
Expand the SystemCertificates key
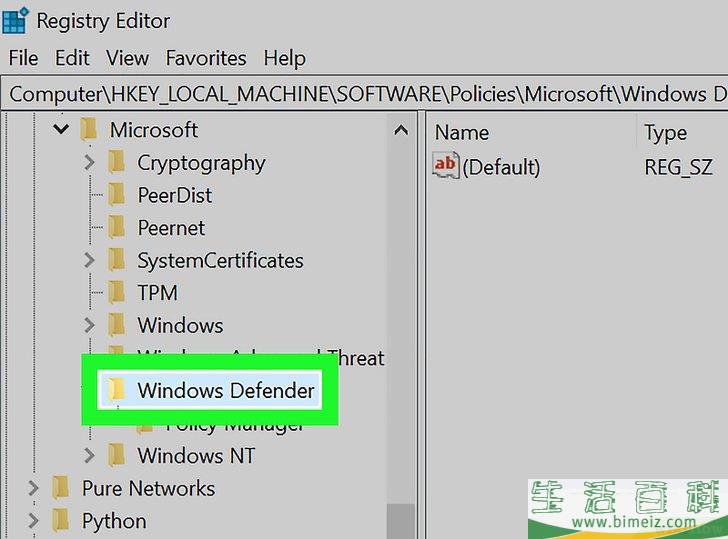pyautogui.click(x=89, y=260)
